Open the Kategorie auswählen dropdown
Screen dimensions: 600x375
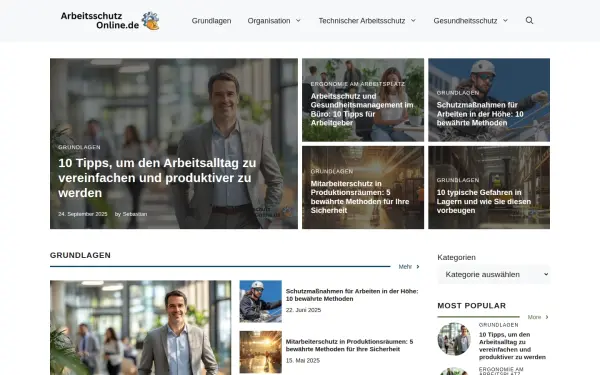point(494,274)
